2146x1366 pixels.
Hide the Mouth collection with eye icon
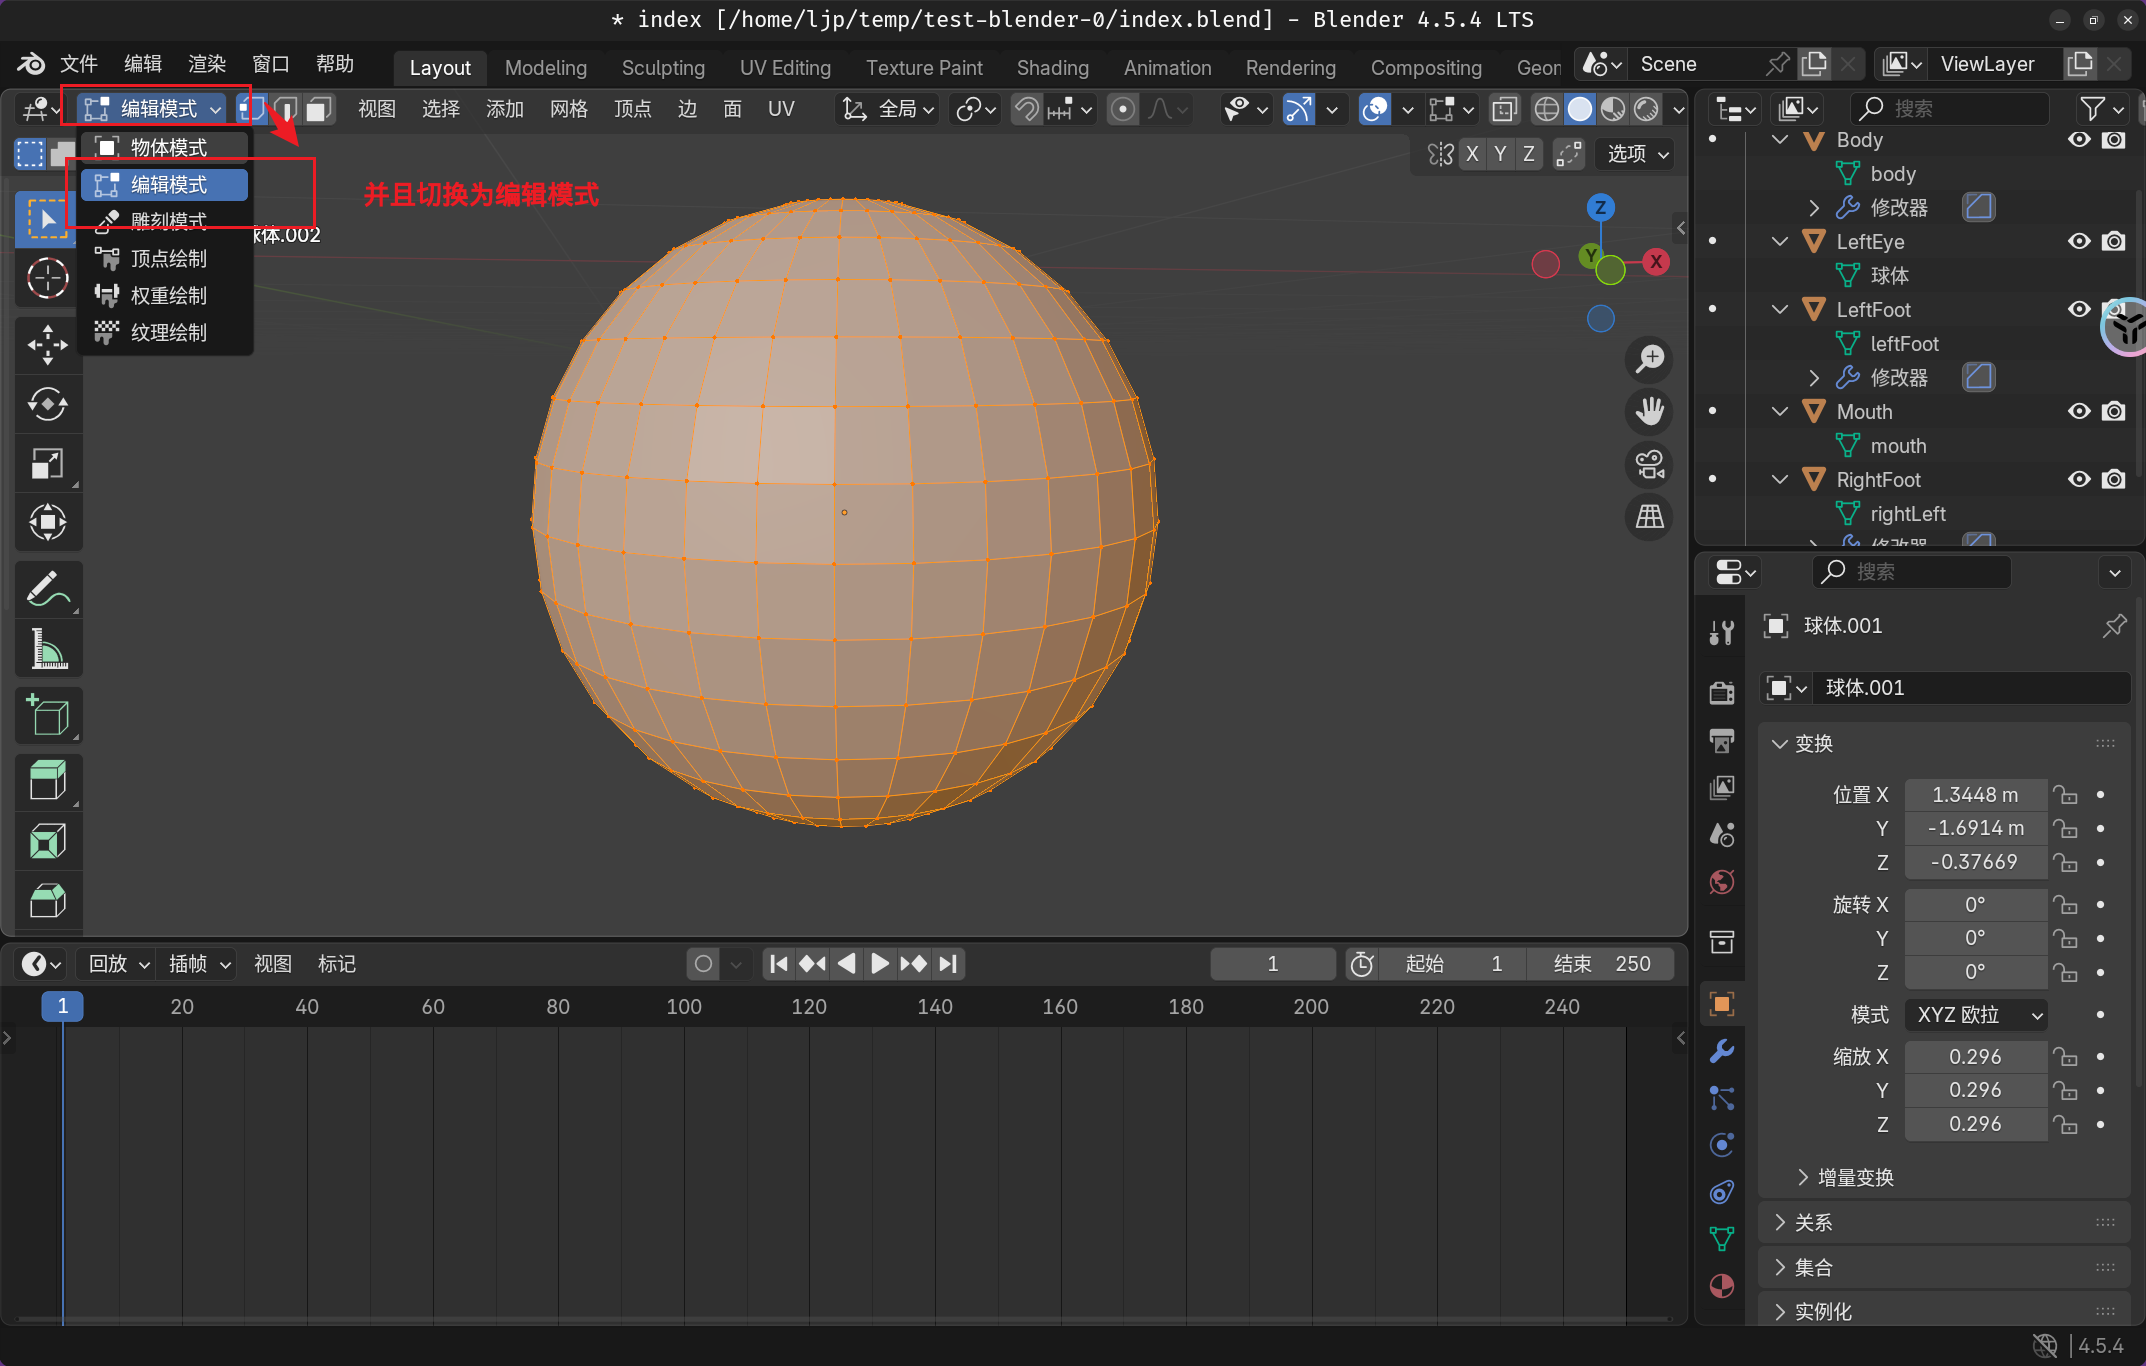2079,411
